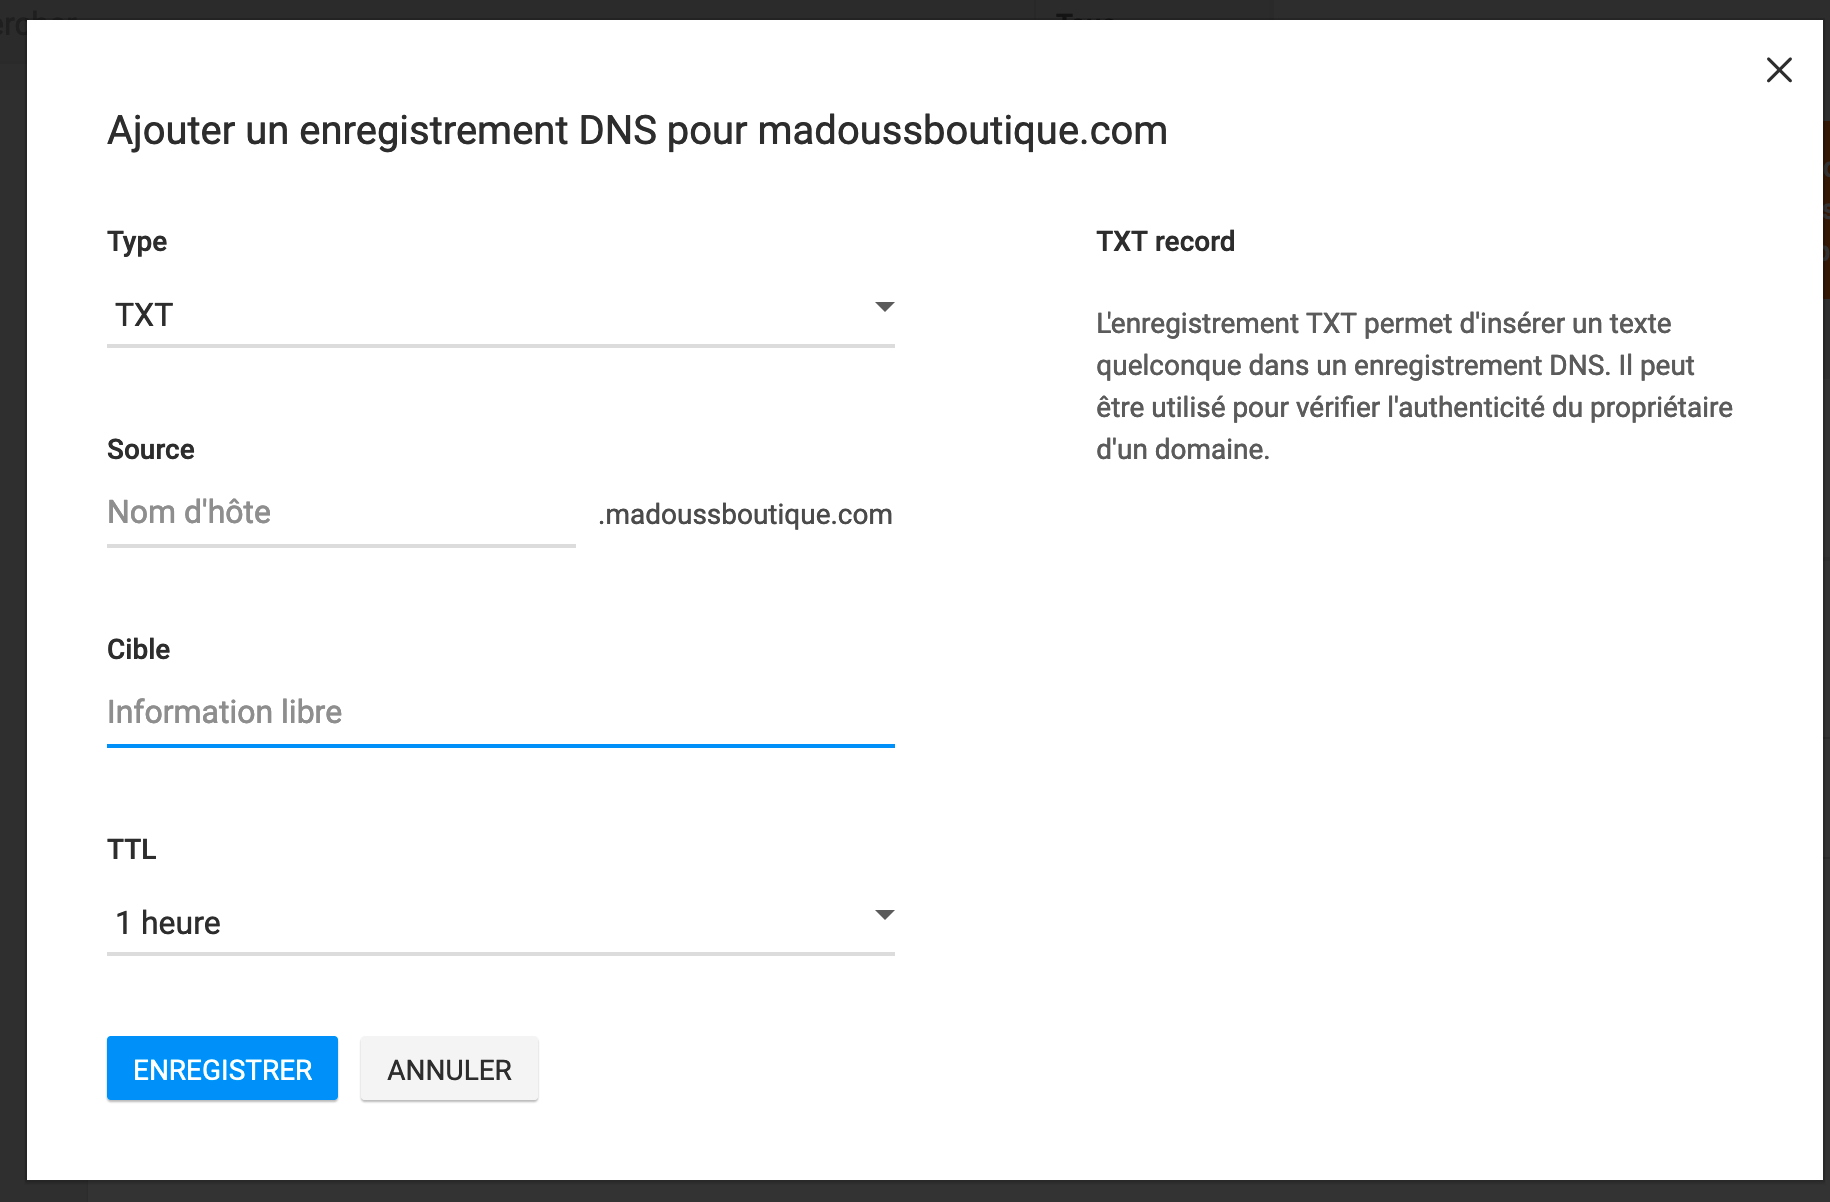Click the TXT record description paragraph

coord(1413,386)
